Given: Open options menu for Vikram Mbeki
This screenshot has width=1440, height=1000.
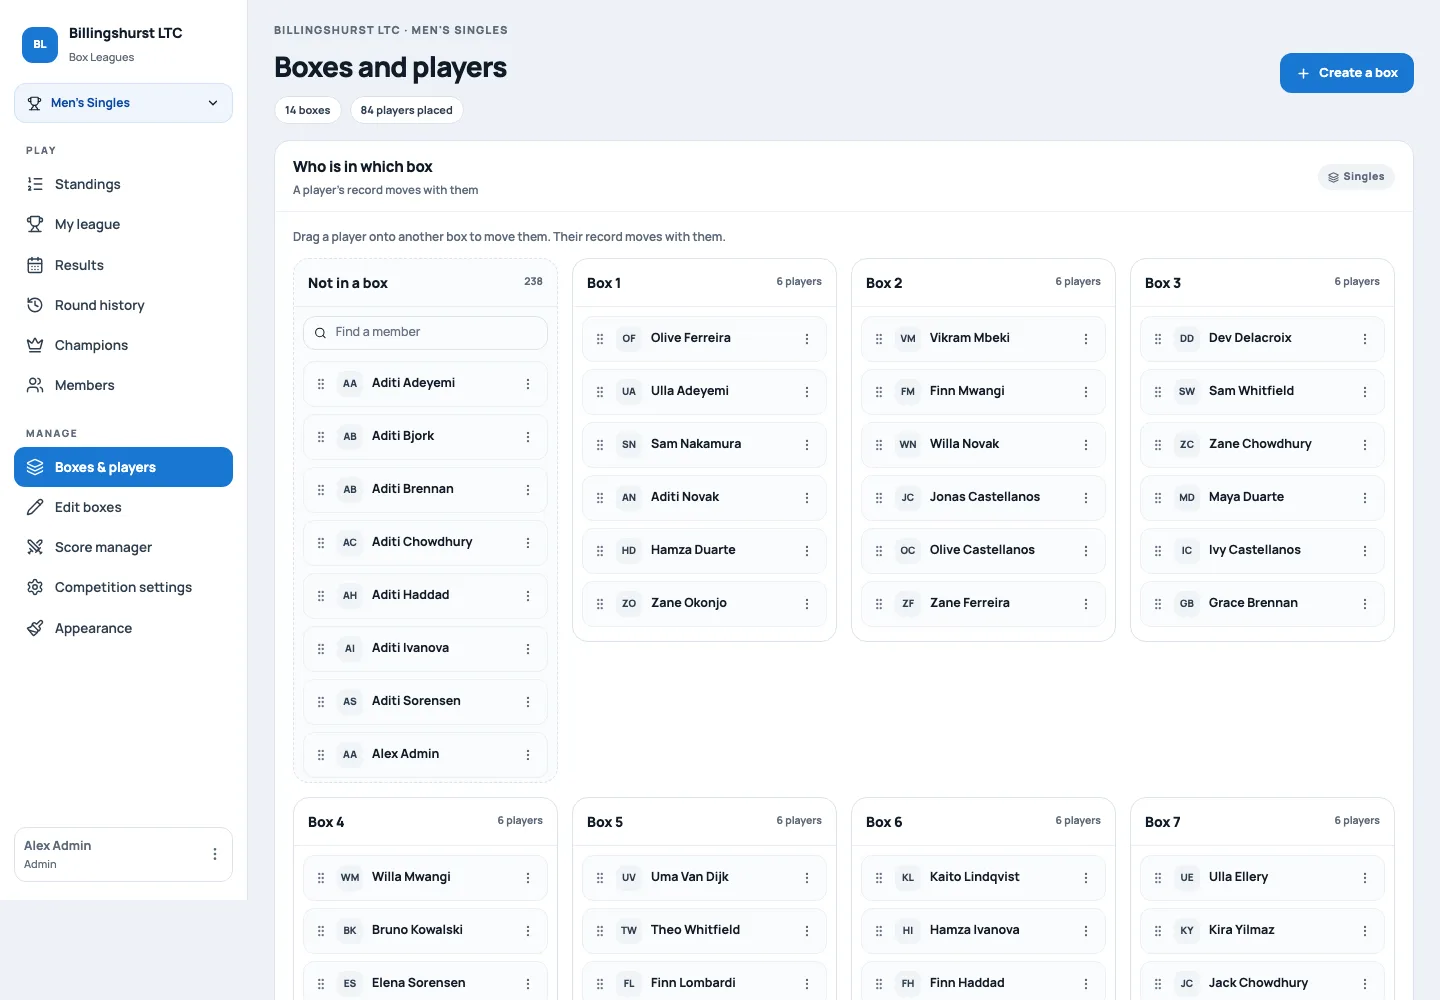Looking at the screenshot, I should click(x=1086, y=339).
